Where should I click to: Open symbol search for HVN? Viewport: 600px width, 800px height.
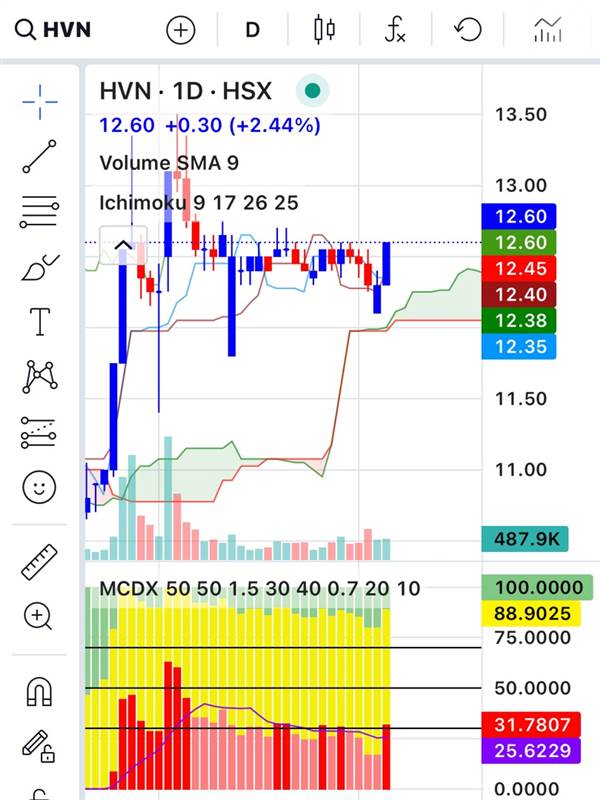pyautogui.click(x=53, y=30)
